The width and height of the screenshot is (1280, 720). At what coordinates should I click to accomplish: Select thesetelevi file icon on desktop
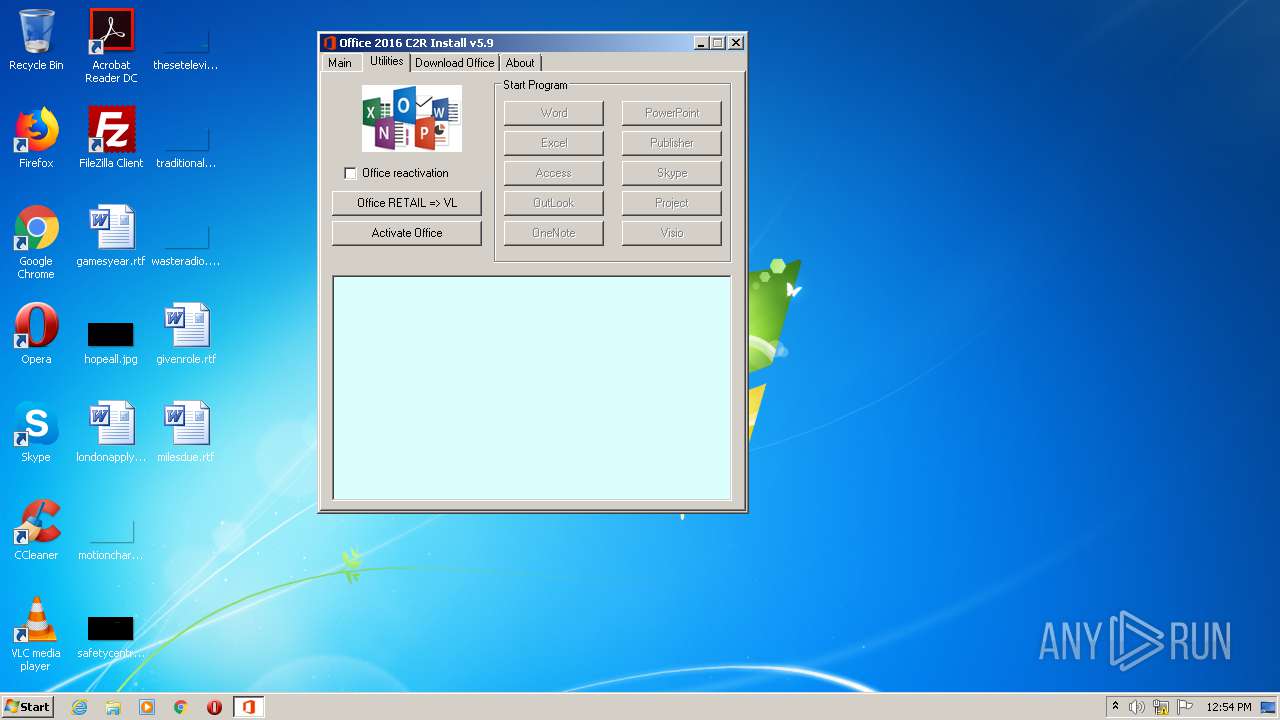click(186, 48)
